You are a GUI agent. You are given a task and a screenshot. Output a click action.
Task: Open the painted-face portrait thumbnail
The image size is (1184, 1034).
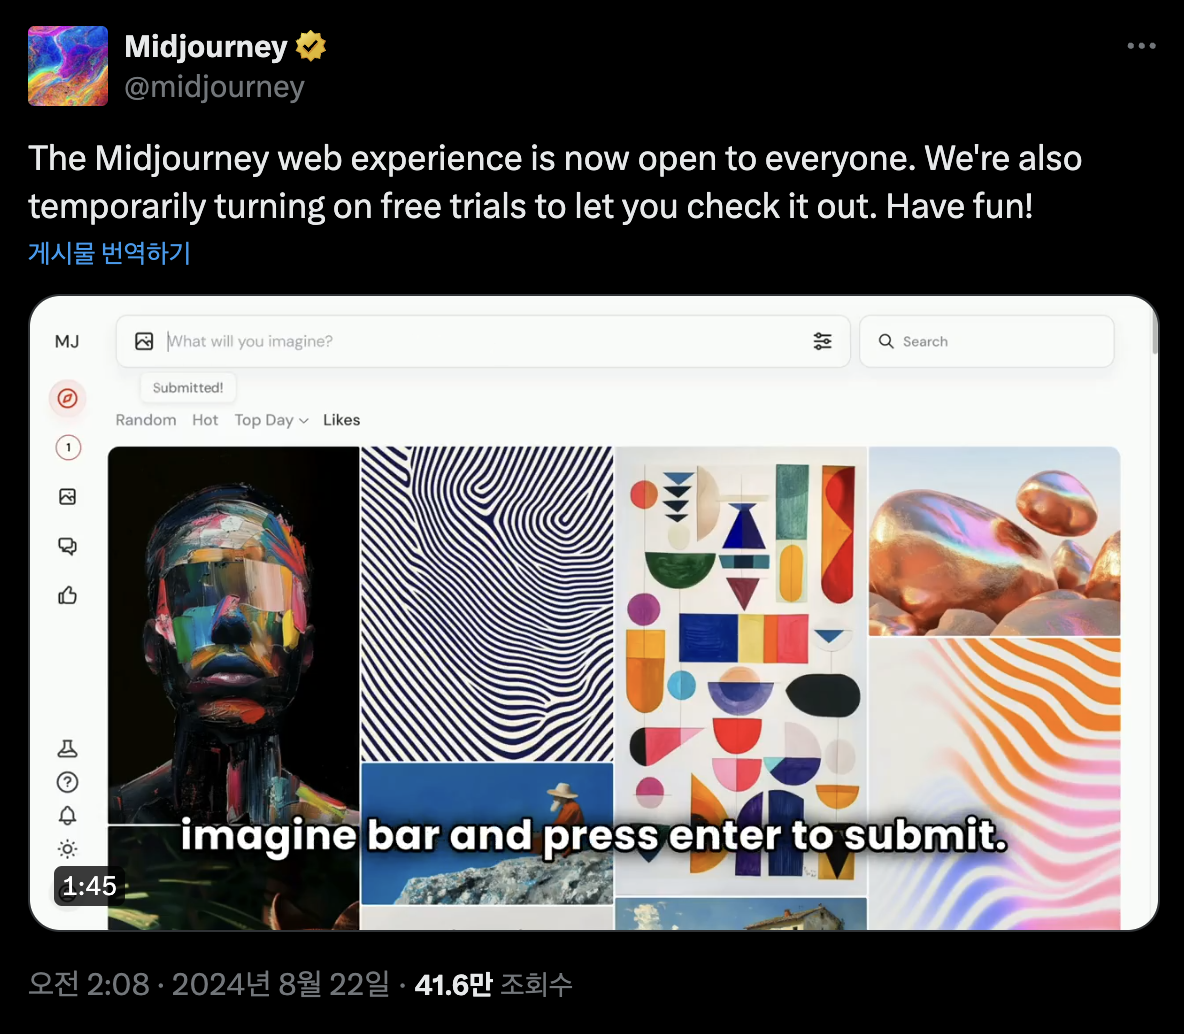click(x=233, y=635)
